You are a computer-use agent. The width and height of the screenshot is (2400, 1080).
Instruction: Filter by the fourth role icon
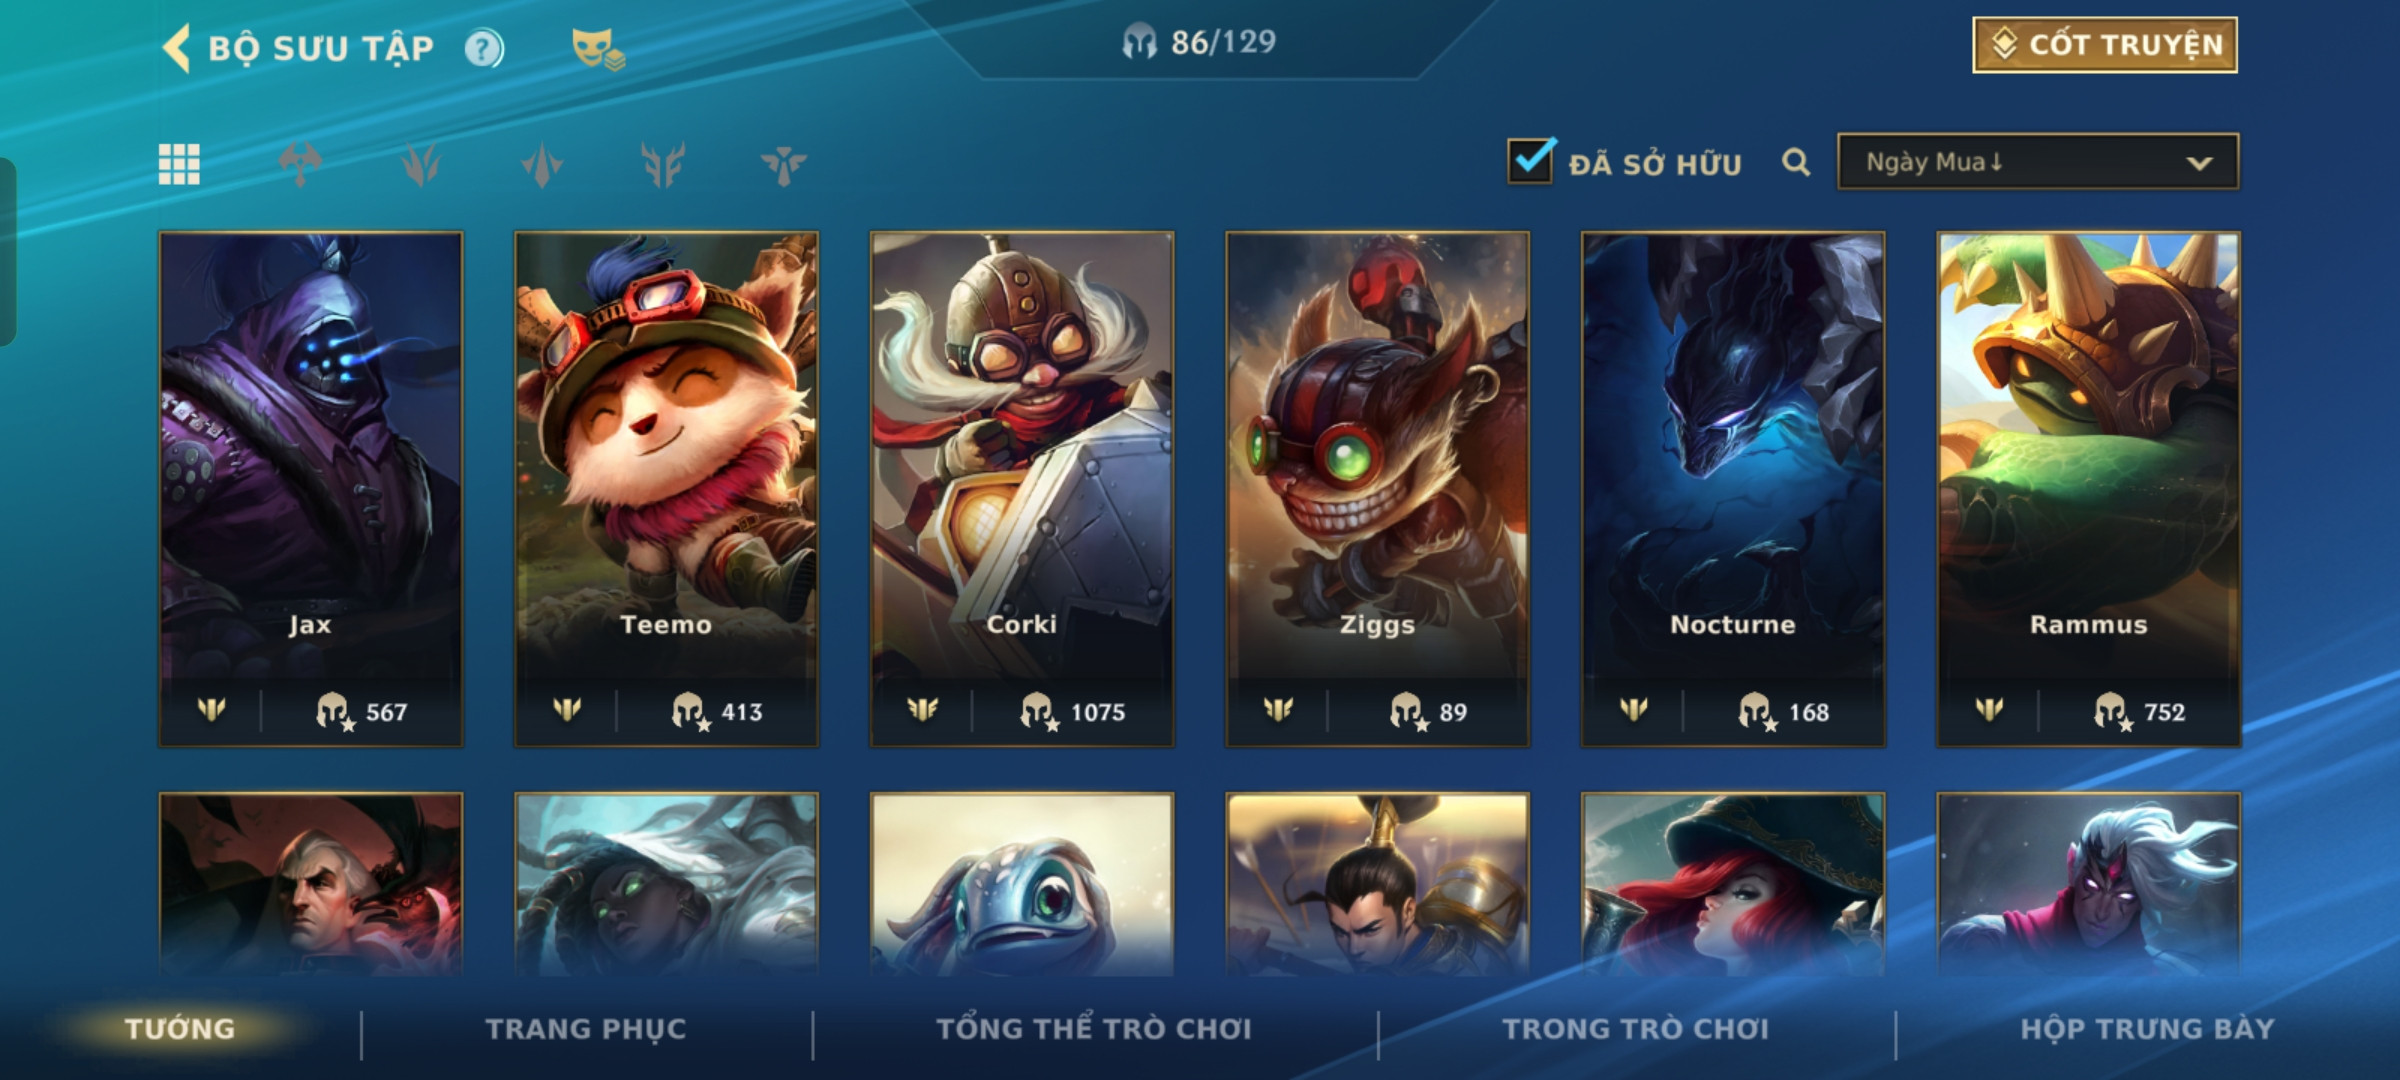(x=663, y=164)
